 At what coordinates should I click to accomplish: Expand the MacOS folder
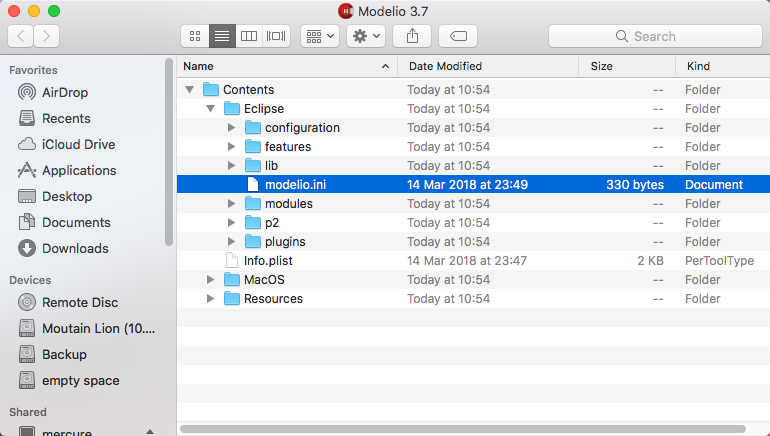(x=210, y=280)
